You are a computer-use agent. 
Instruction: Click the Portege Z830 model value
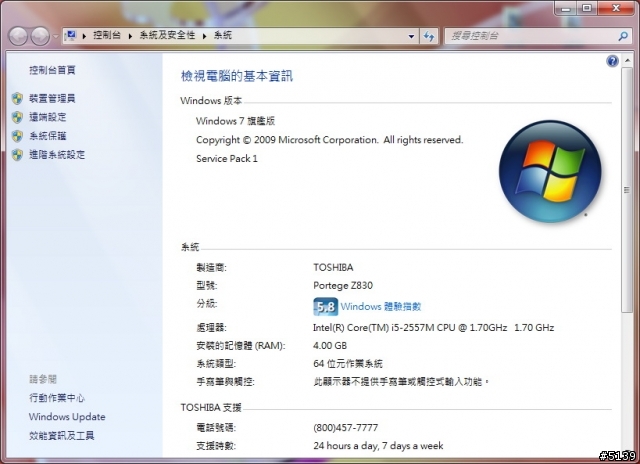click(343, 286)
